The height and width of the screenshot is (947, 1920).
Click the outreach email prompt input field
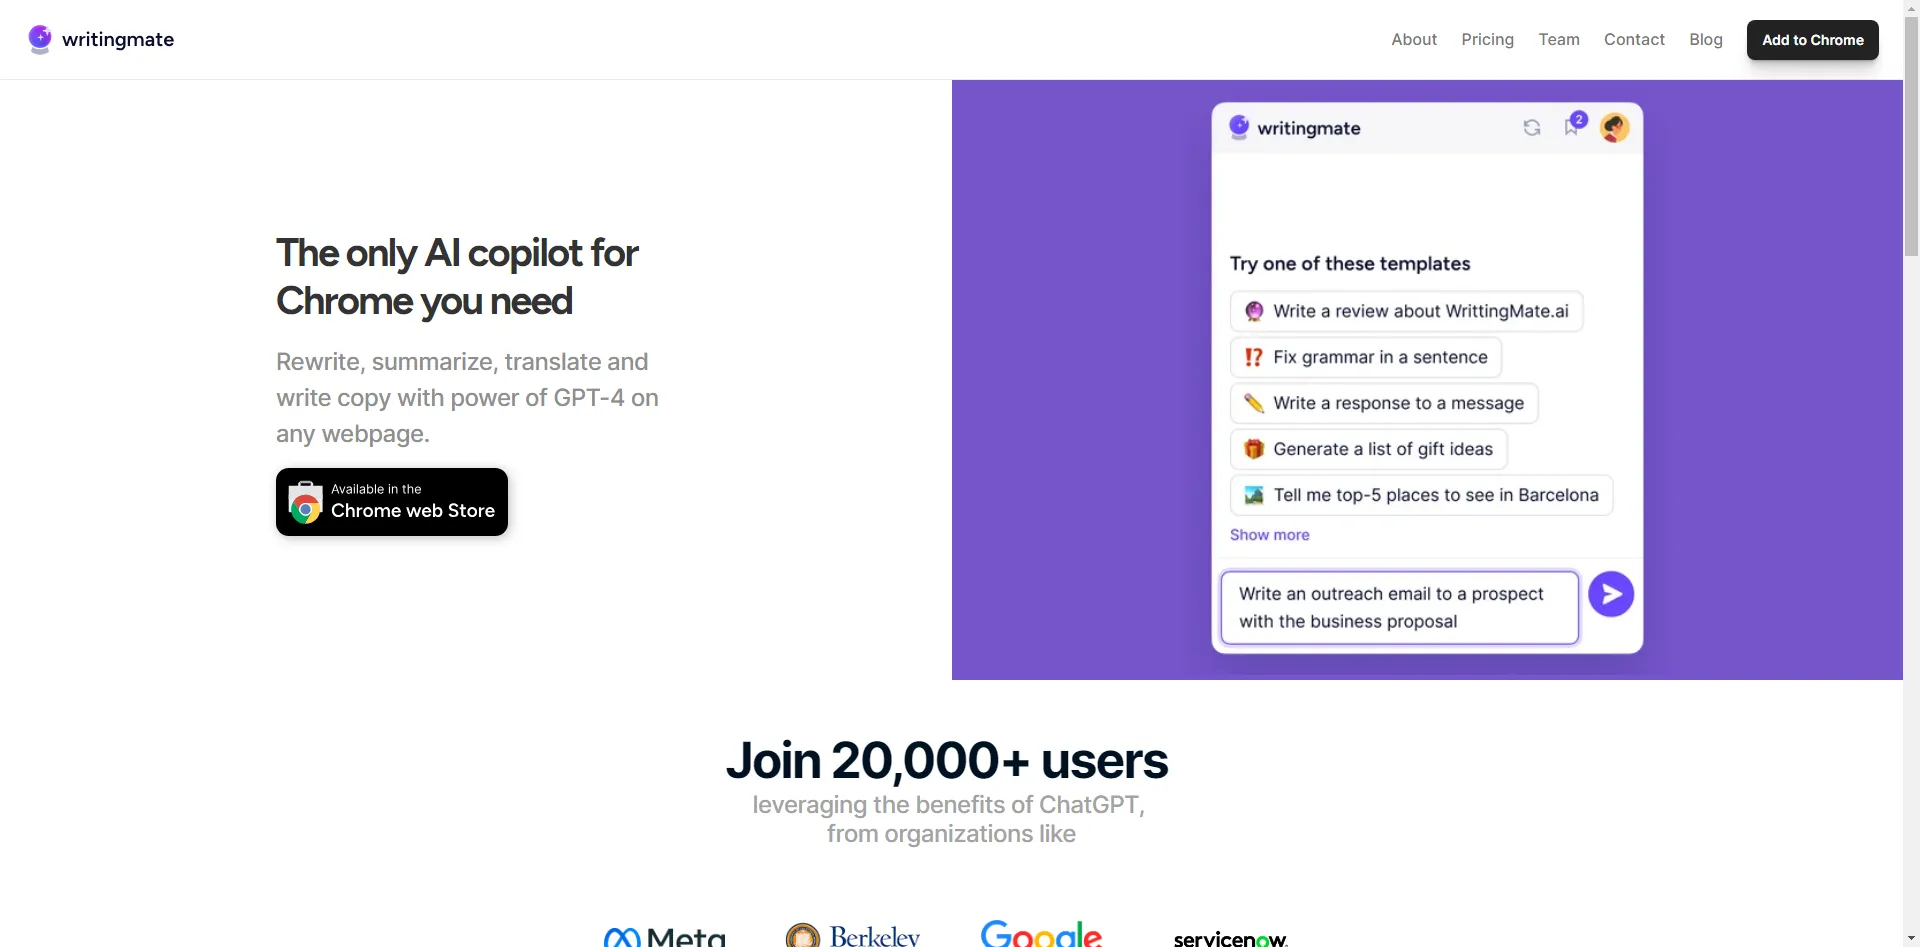(x=1398, y=607)
